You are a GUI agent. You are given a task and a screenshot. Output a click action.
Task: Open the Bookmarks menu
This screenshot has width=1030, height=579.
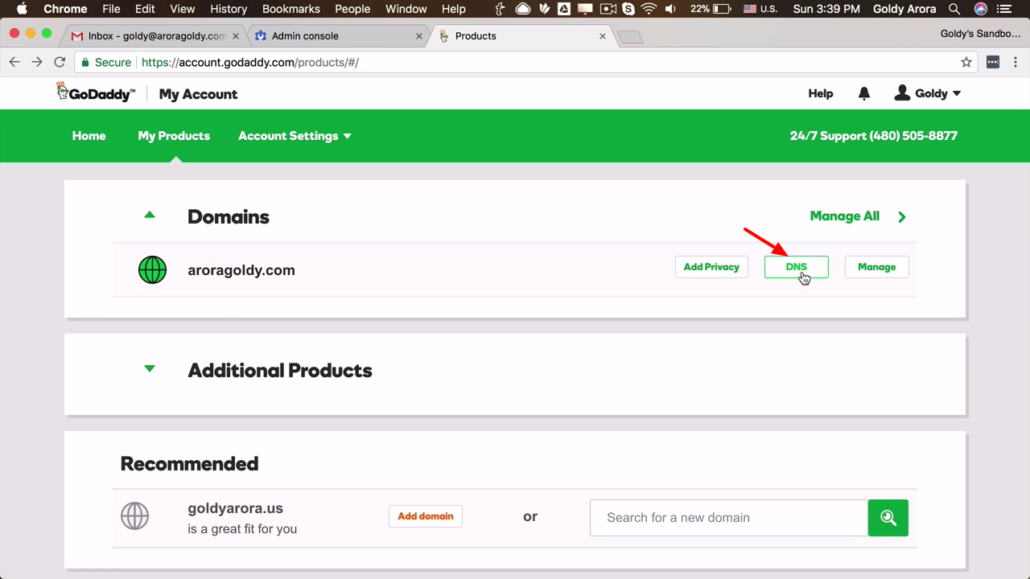[291, 9]
